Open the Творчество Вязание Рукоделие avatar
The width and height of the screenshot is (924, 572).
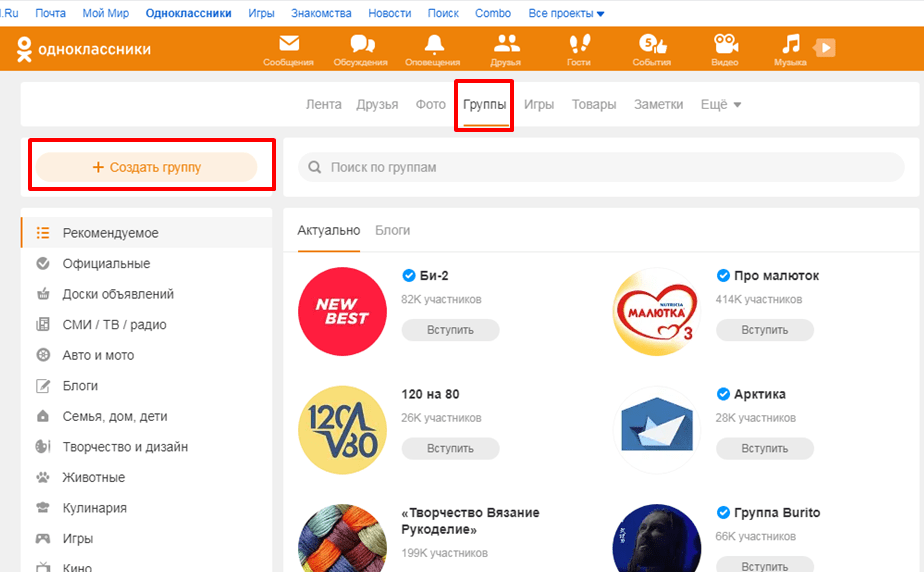pyautogui.click(x=342, y=538)
